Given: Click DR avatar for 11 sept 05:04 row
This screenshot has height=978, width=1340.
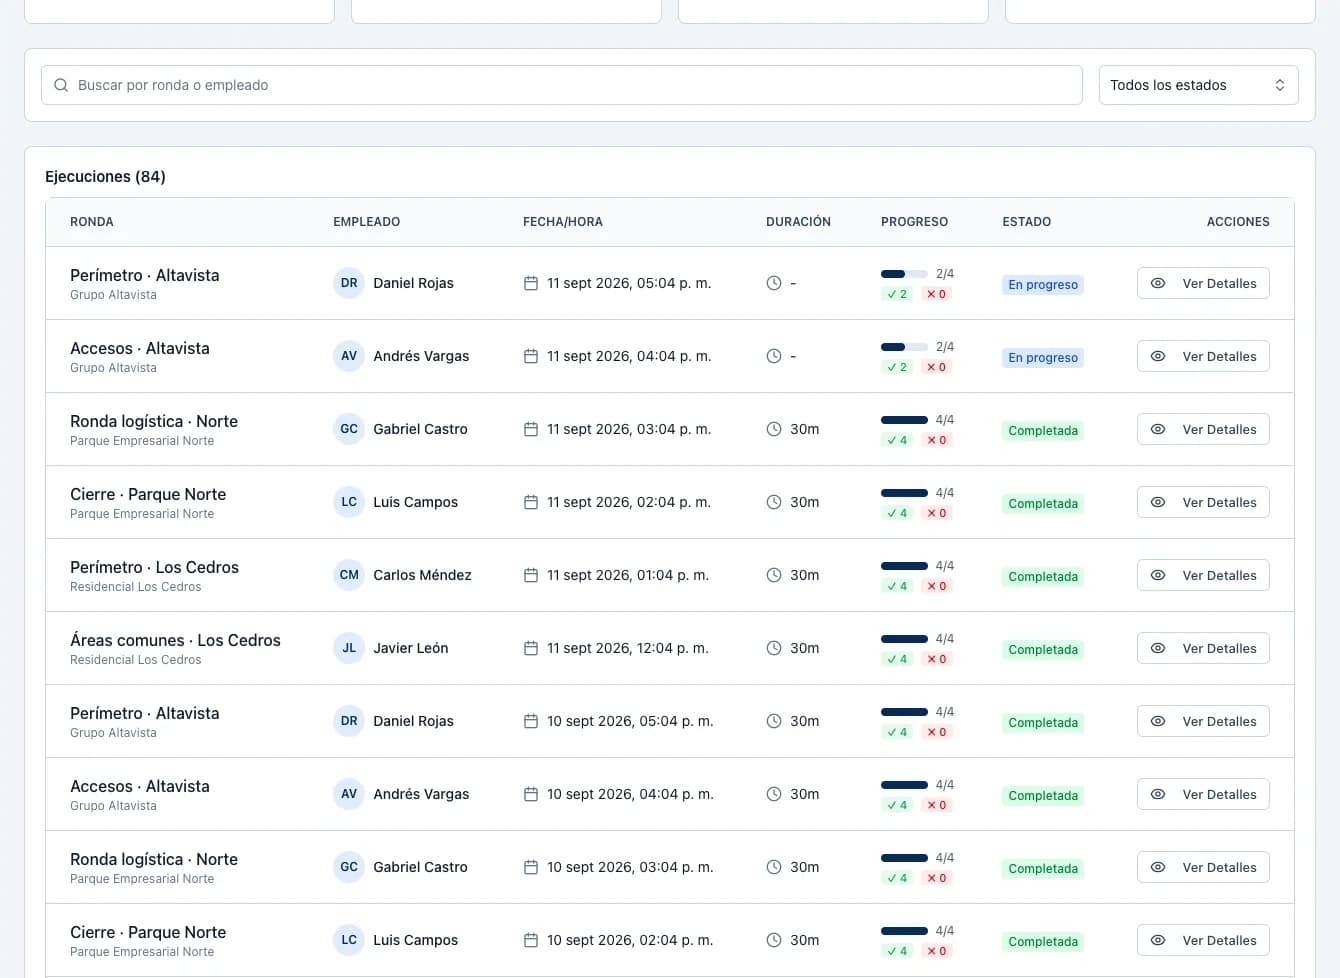Looking at the screenshot, I should tap(349, 283).
